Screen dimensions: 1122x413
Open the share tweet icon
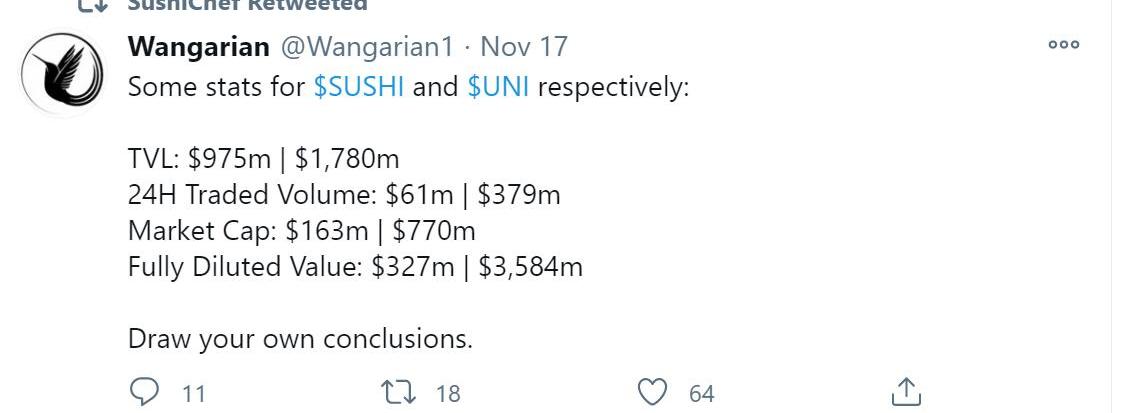tap(906, 392)
